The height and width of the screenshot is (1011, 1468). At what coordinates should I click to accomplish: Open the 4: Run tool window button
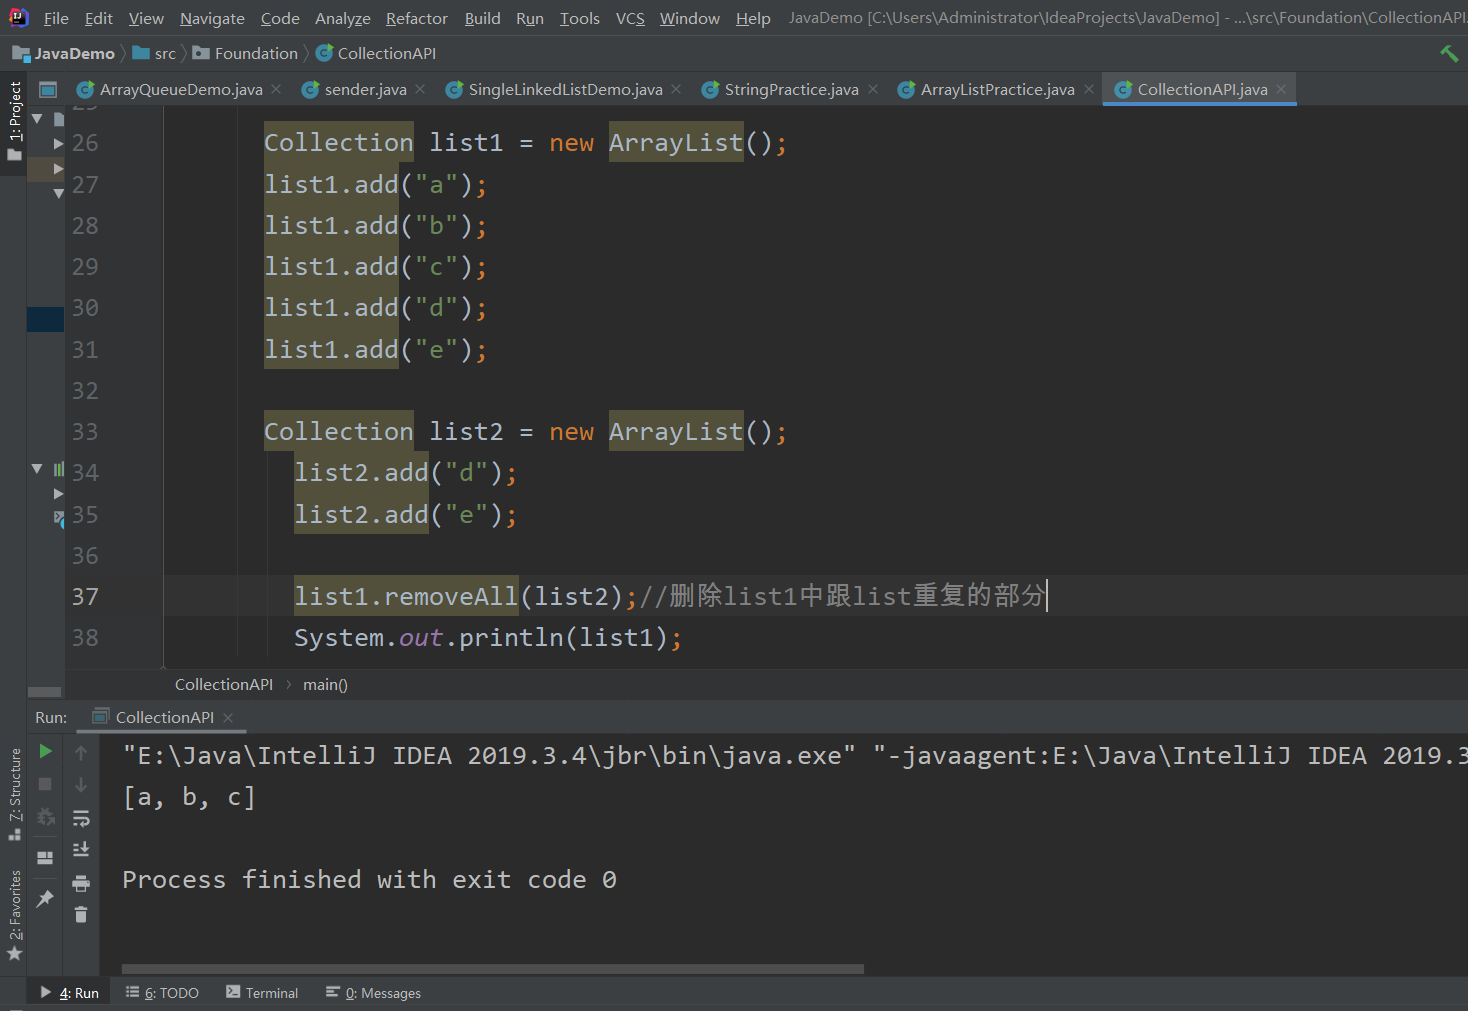coord(70,993)
